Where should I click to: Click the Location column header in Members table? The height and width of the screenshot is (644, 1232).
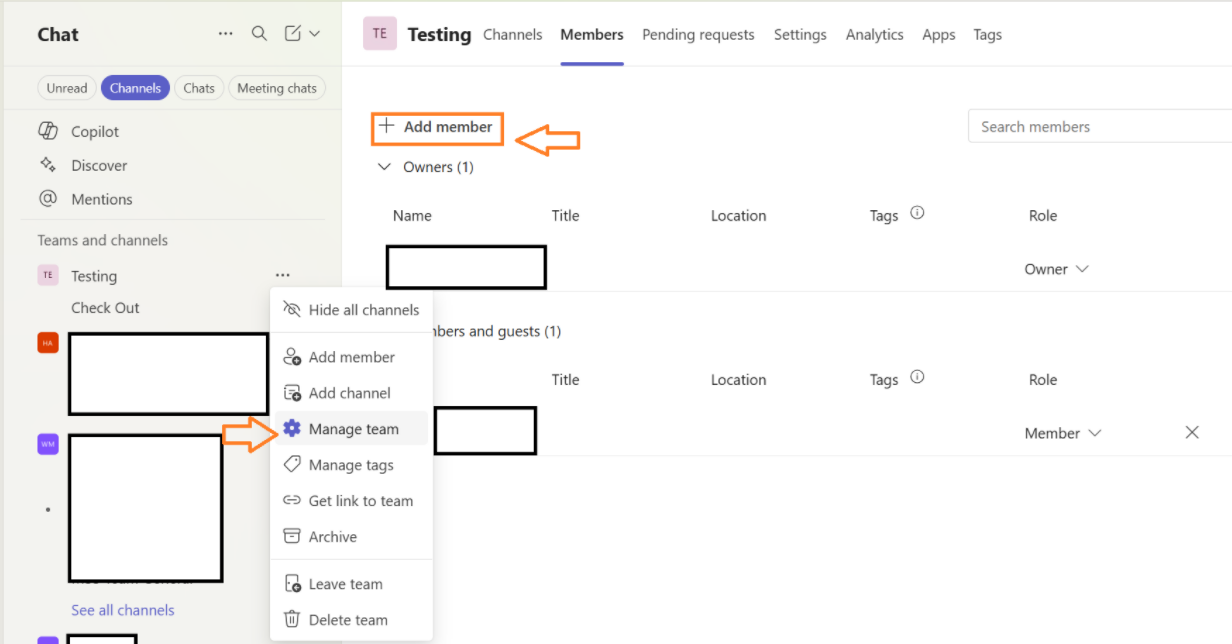[x=738, y=380]
